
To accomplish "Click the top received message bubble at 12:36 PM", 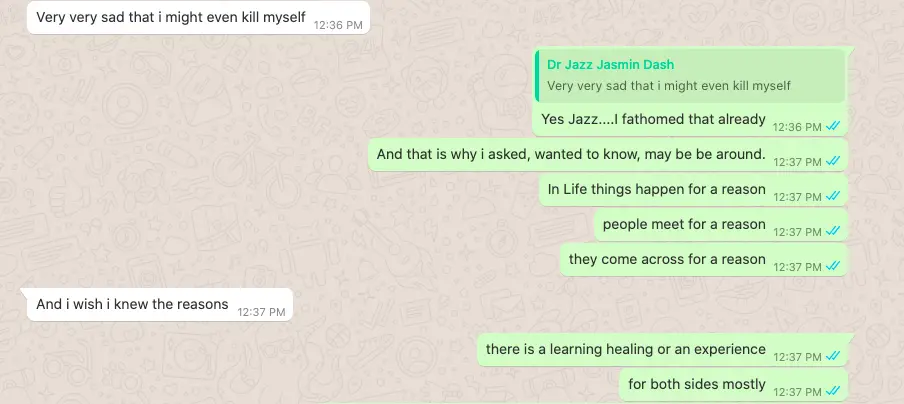I will click(198, 17).
